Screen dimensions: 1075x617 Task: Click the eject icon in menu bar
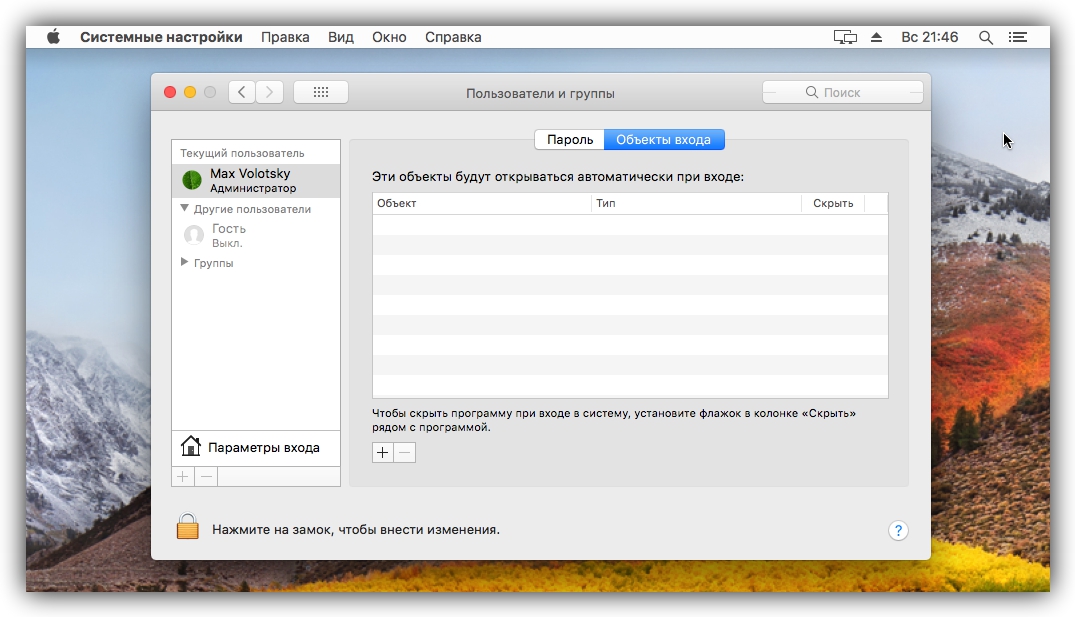pos(876,37)
